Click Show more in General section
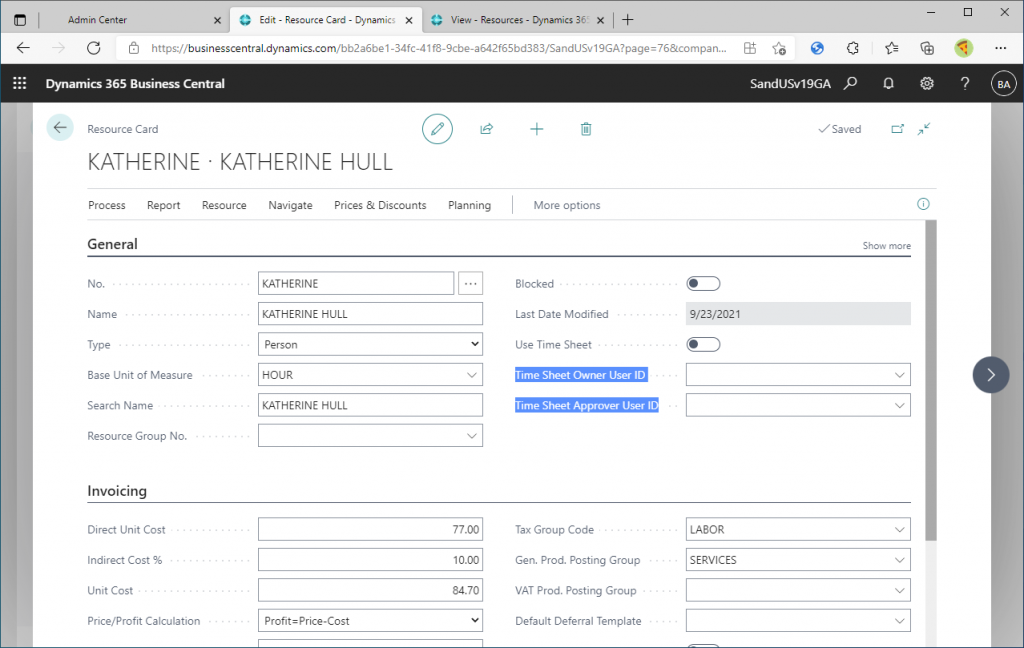 [x=886, y=246]
